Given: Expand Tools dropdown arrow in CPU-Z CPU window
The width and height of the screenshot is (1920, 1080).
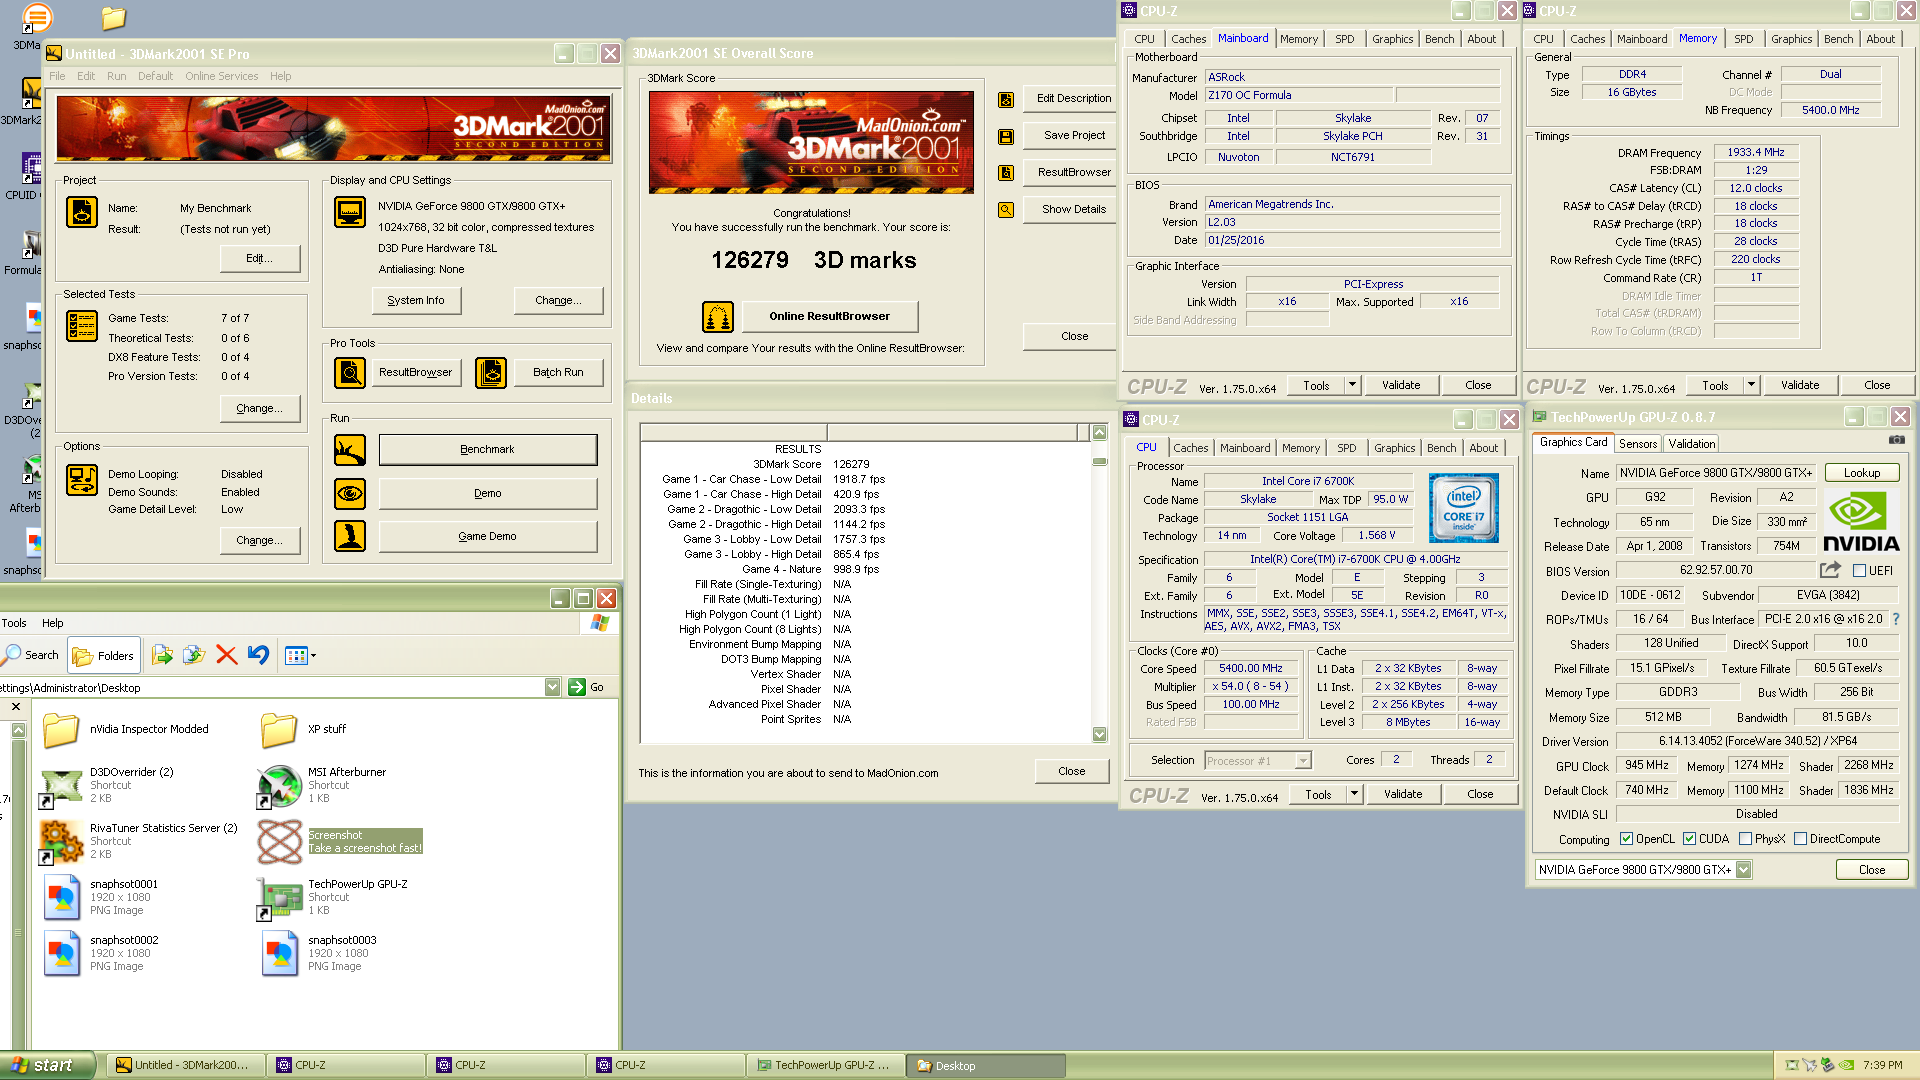Looking at the screenshot, I should pos(1354,794).
